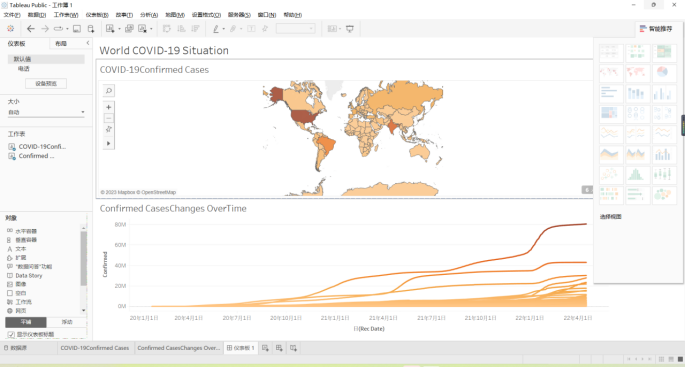Switch to the Layout (布局) pane tab
The width and height of the screenshot is (686, 368).
61,43
